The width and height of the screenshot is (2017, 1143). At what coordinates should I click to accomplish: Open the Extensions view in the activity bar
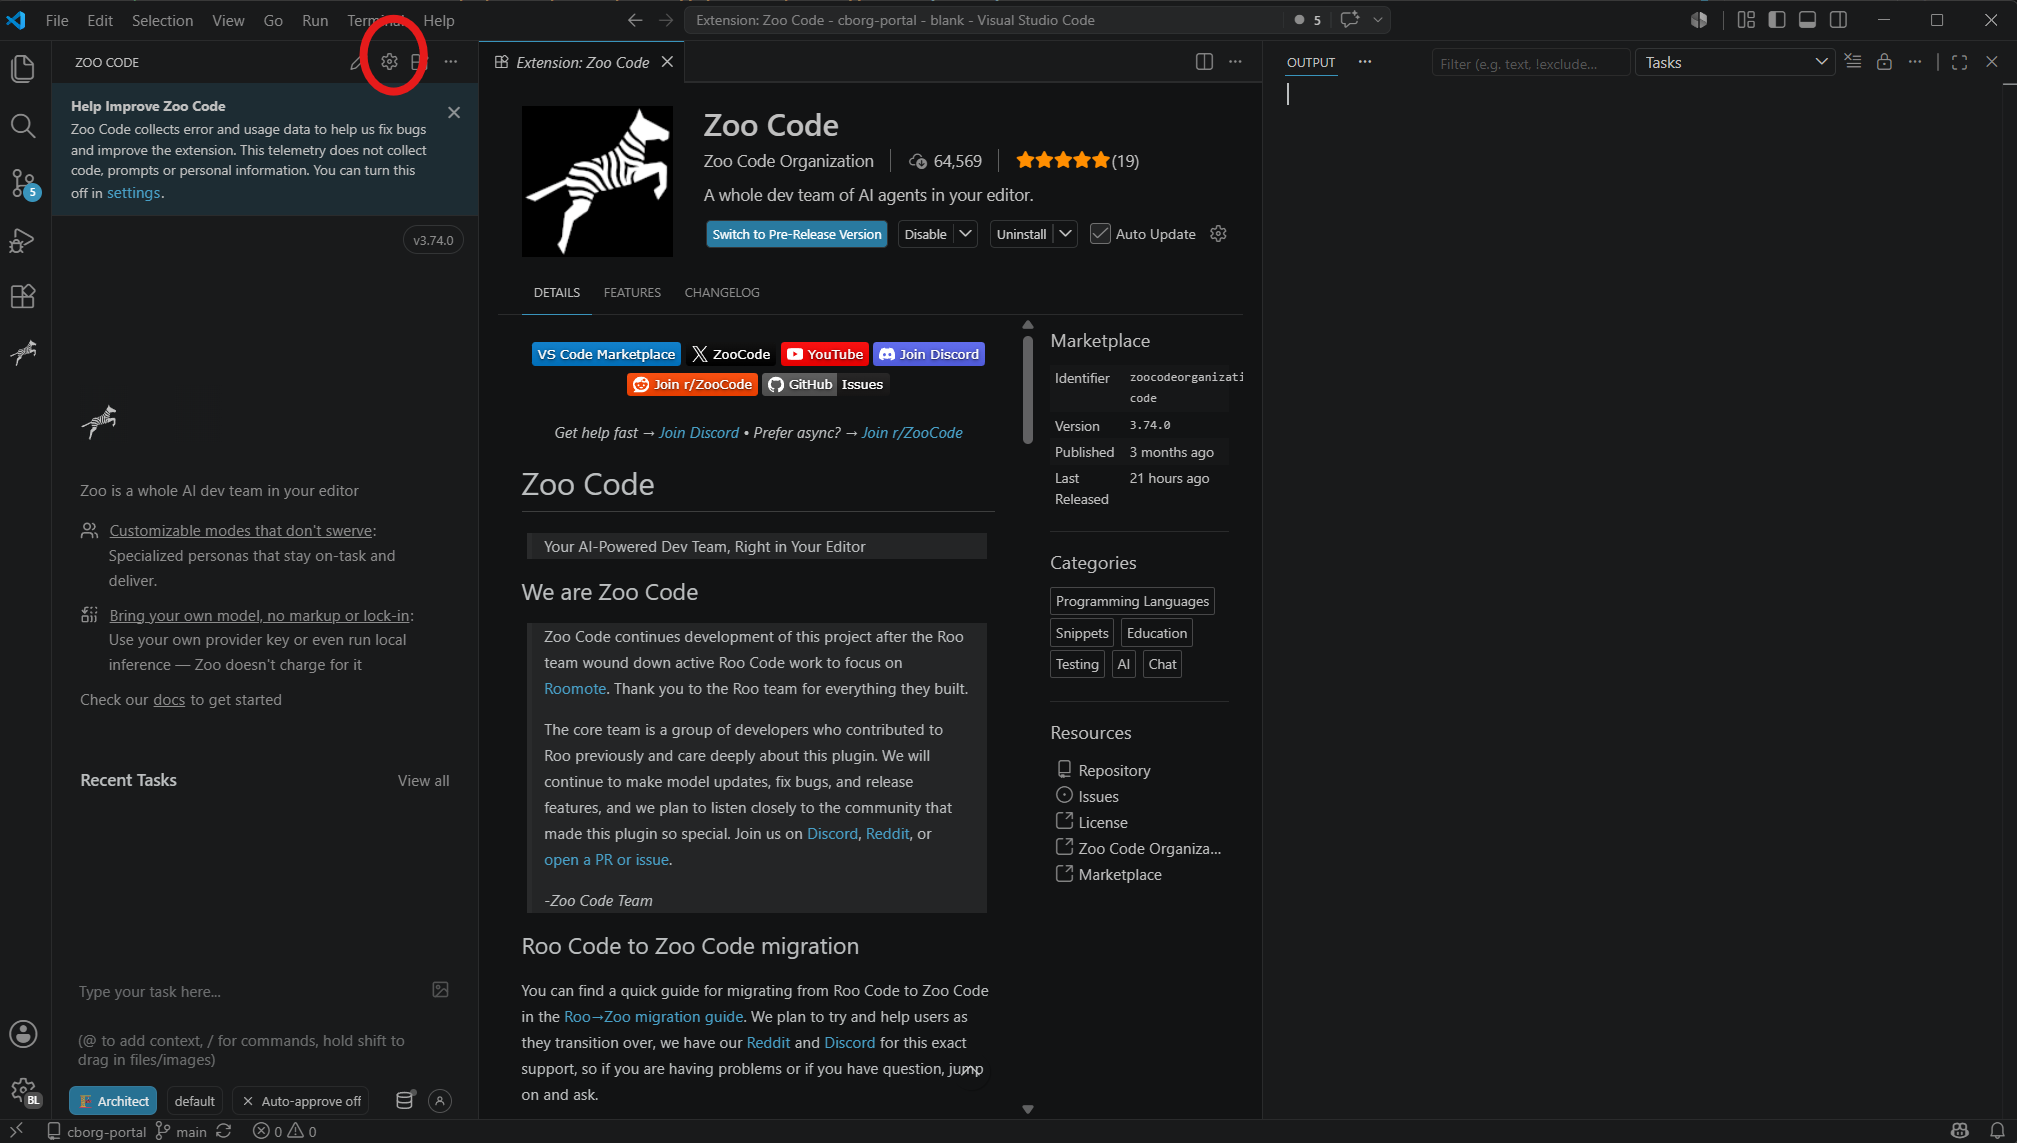(23, 297)
